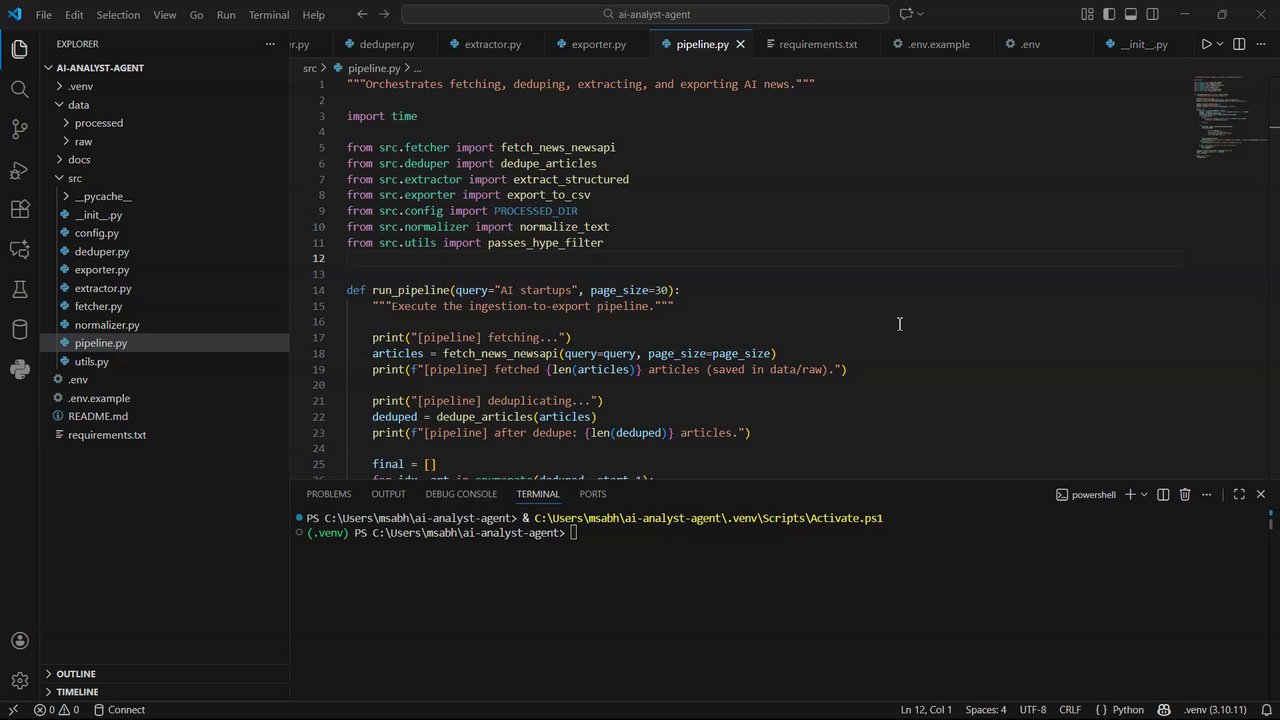The height and width of the screenshot is (720, 1280).
Task: Collapse the src folder
Action: click(x=74, y=178)
